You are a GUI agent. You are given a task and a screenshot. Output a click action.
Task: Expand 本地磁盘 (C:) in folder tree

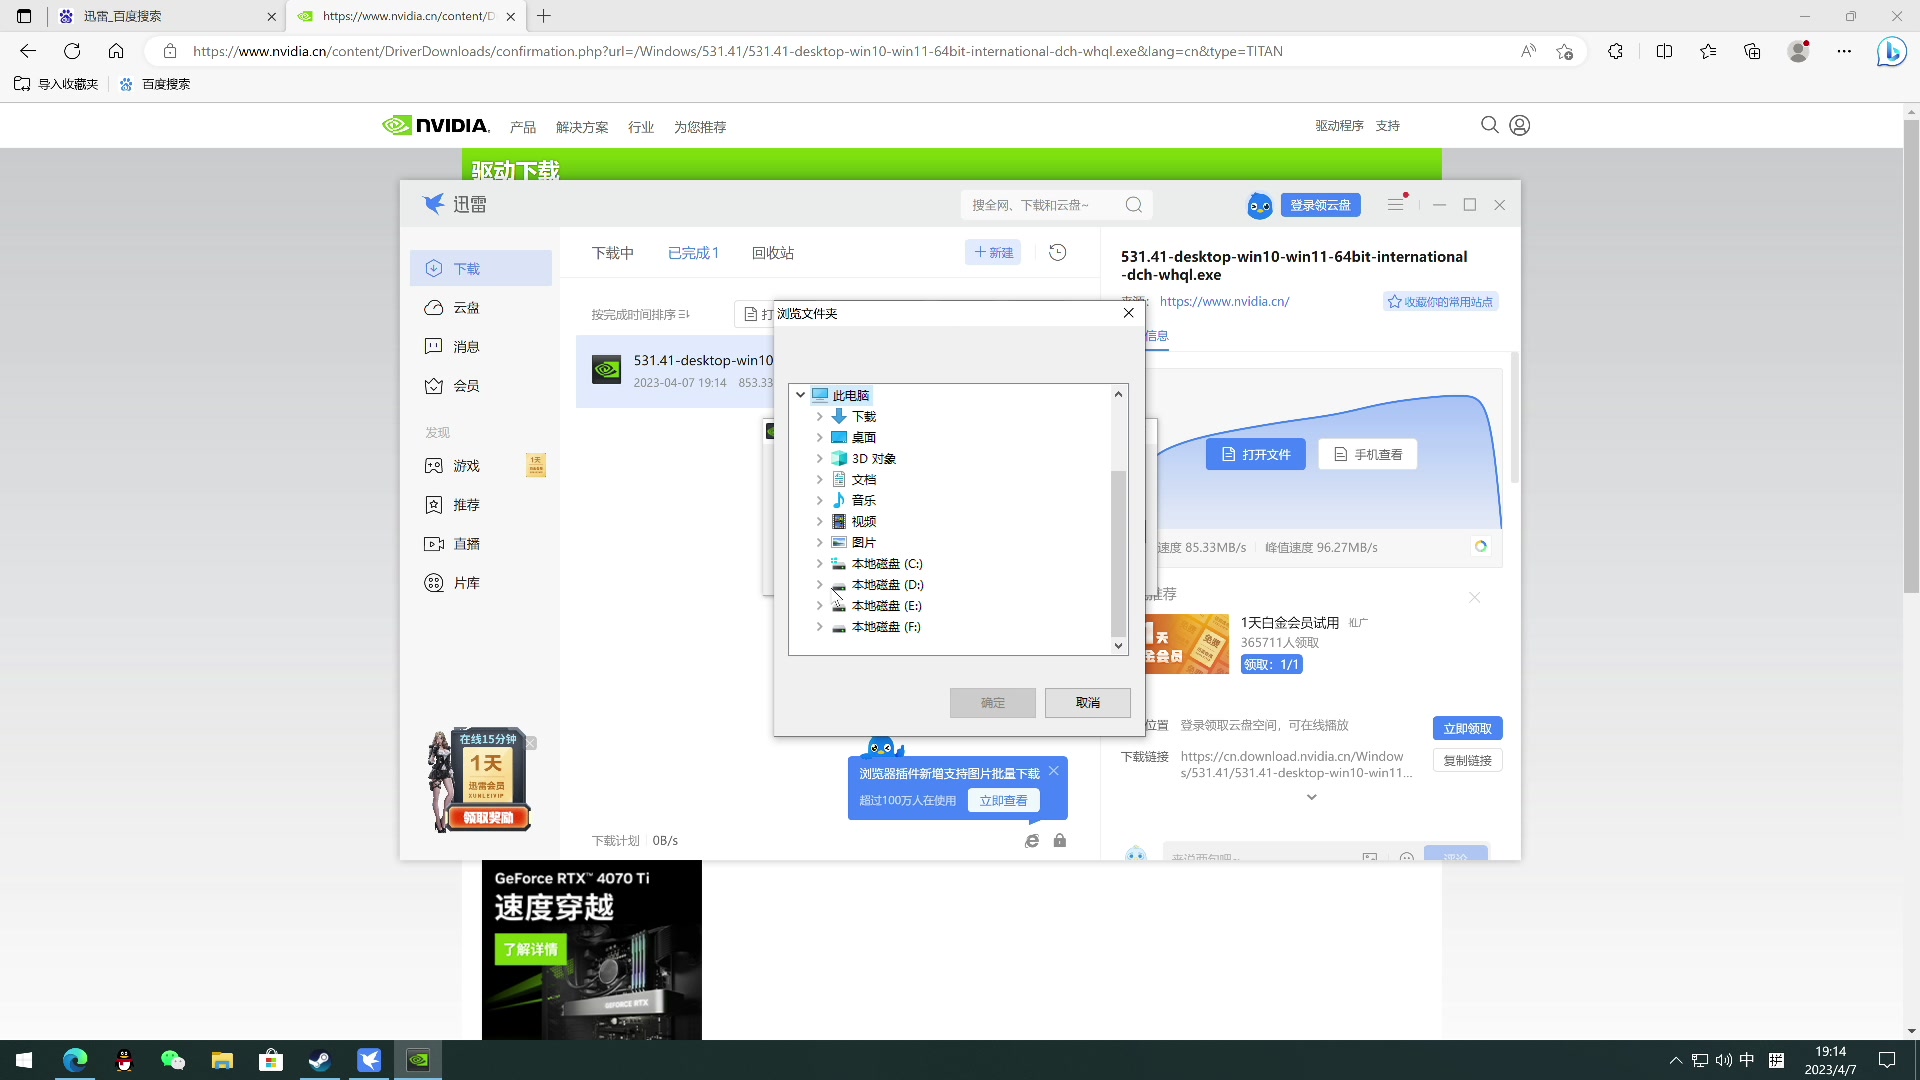point(819,563)
